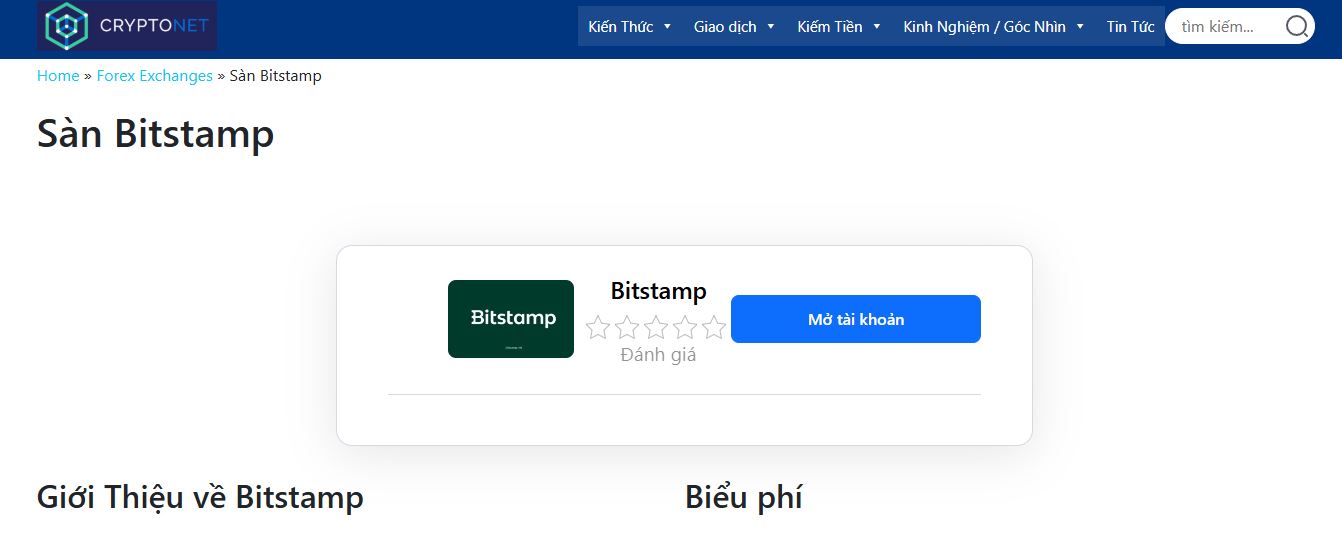
Task: Go to the Tin Tức menu item
Action: tap(1130, 27)
